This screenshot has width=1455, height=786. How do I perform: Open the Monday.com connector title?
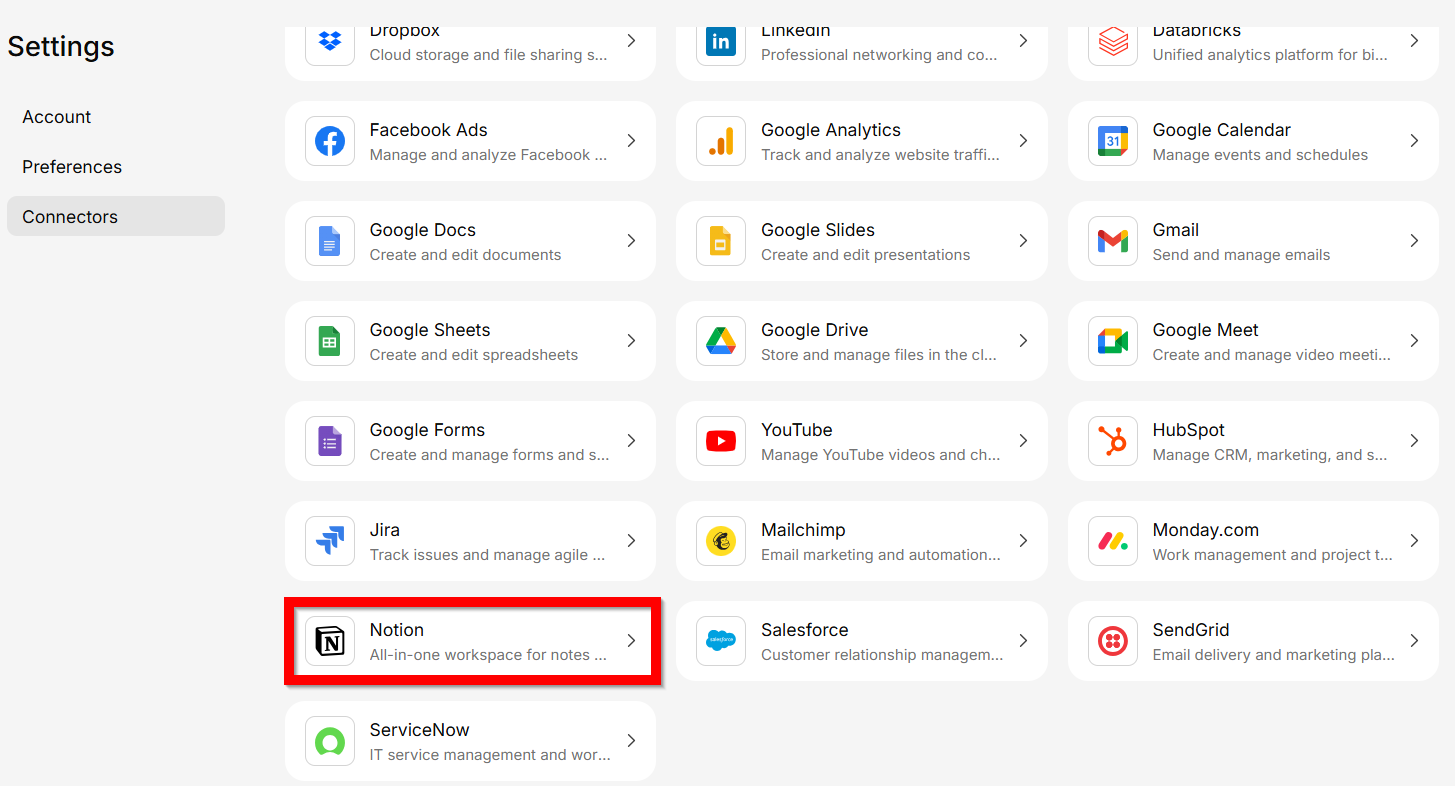(1205, 530)
